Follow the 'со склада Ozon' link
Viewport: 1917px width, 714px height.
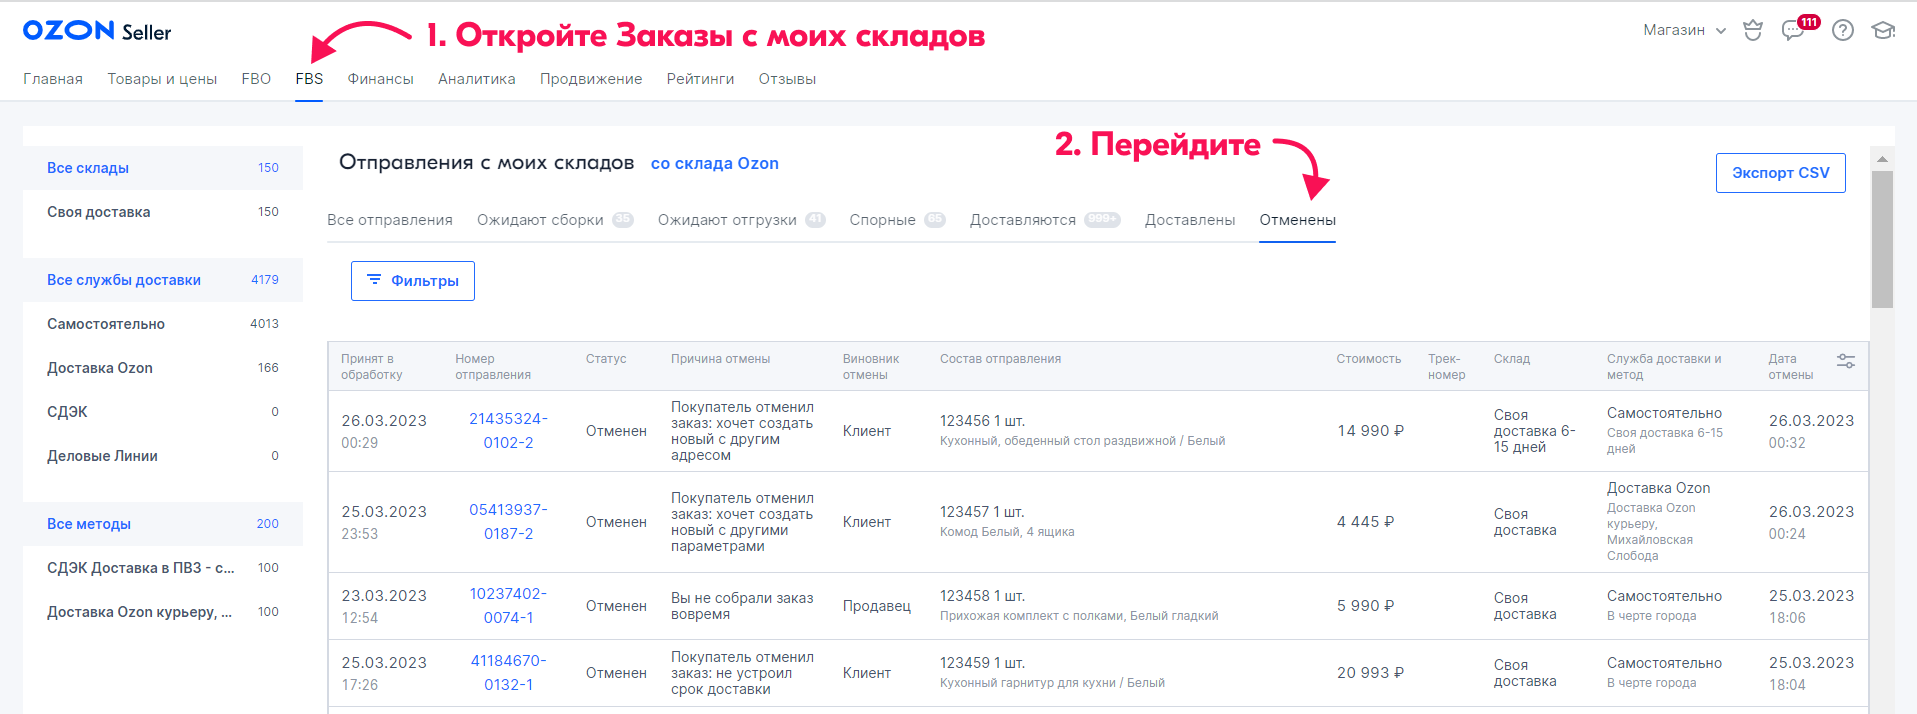tap(714, 164)
